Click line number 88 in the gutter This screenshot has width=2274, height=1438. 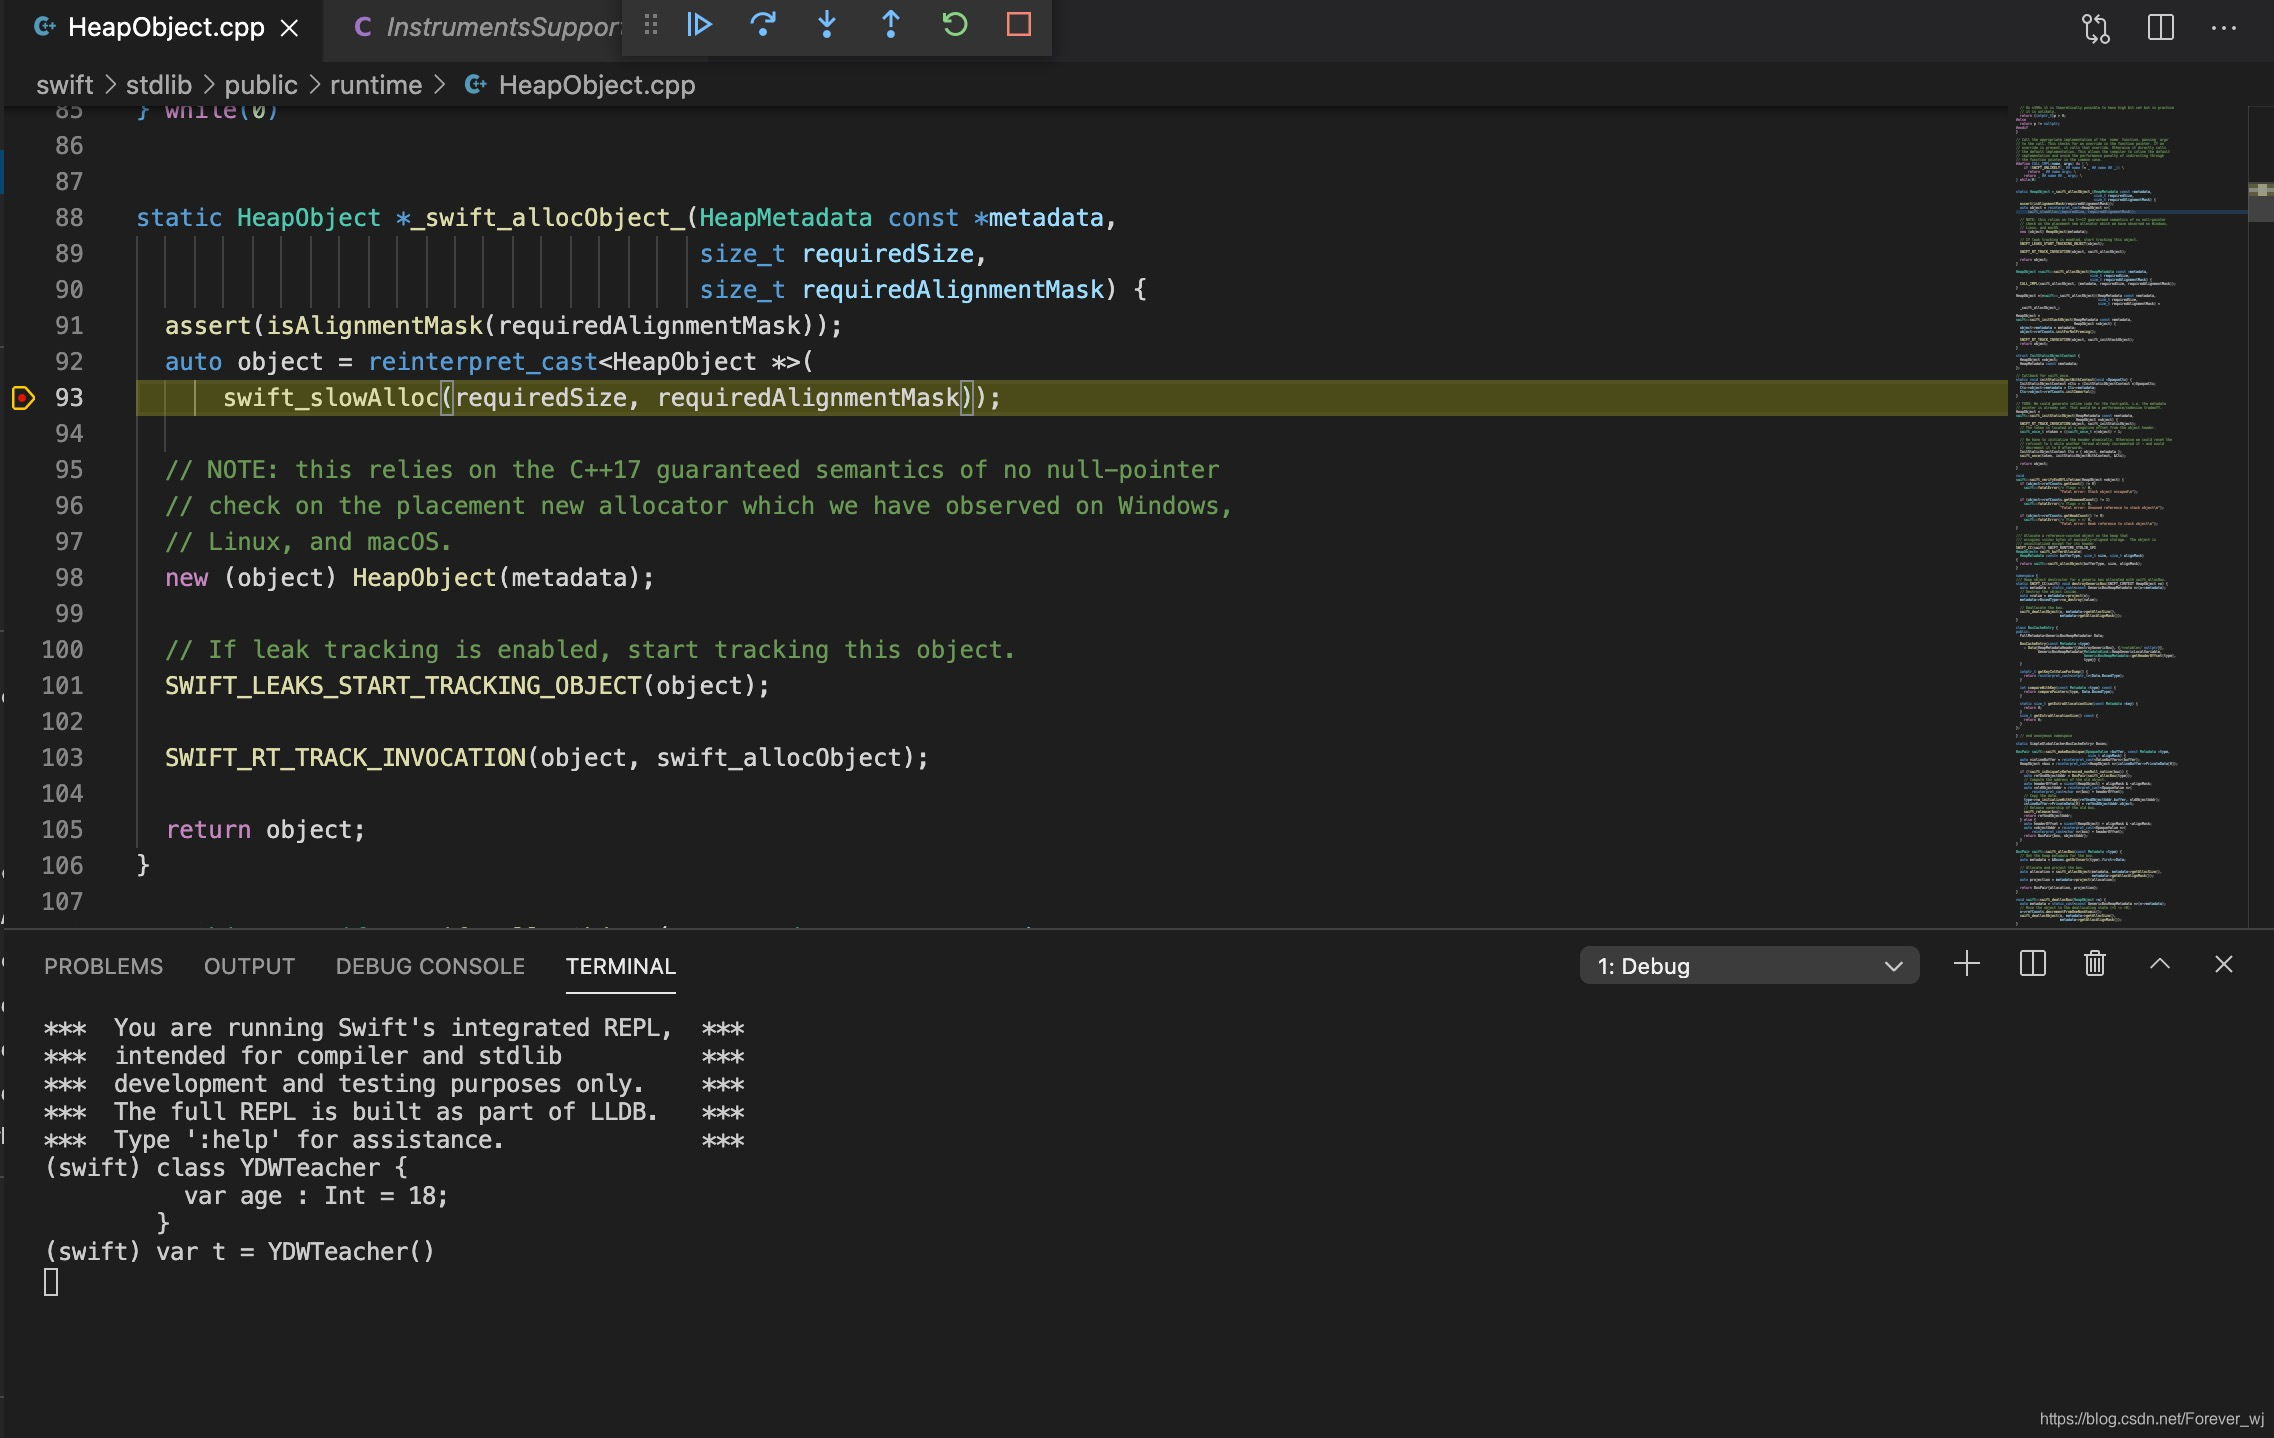coord(69,218)
